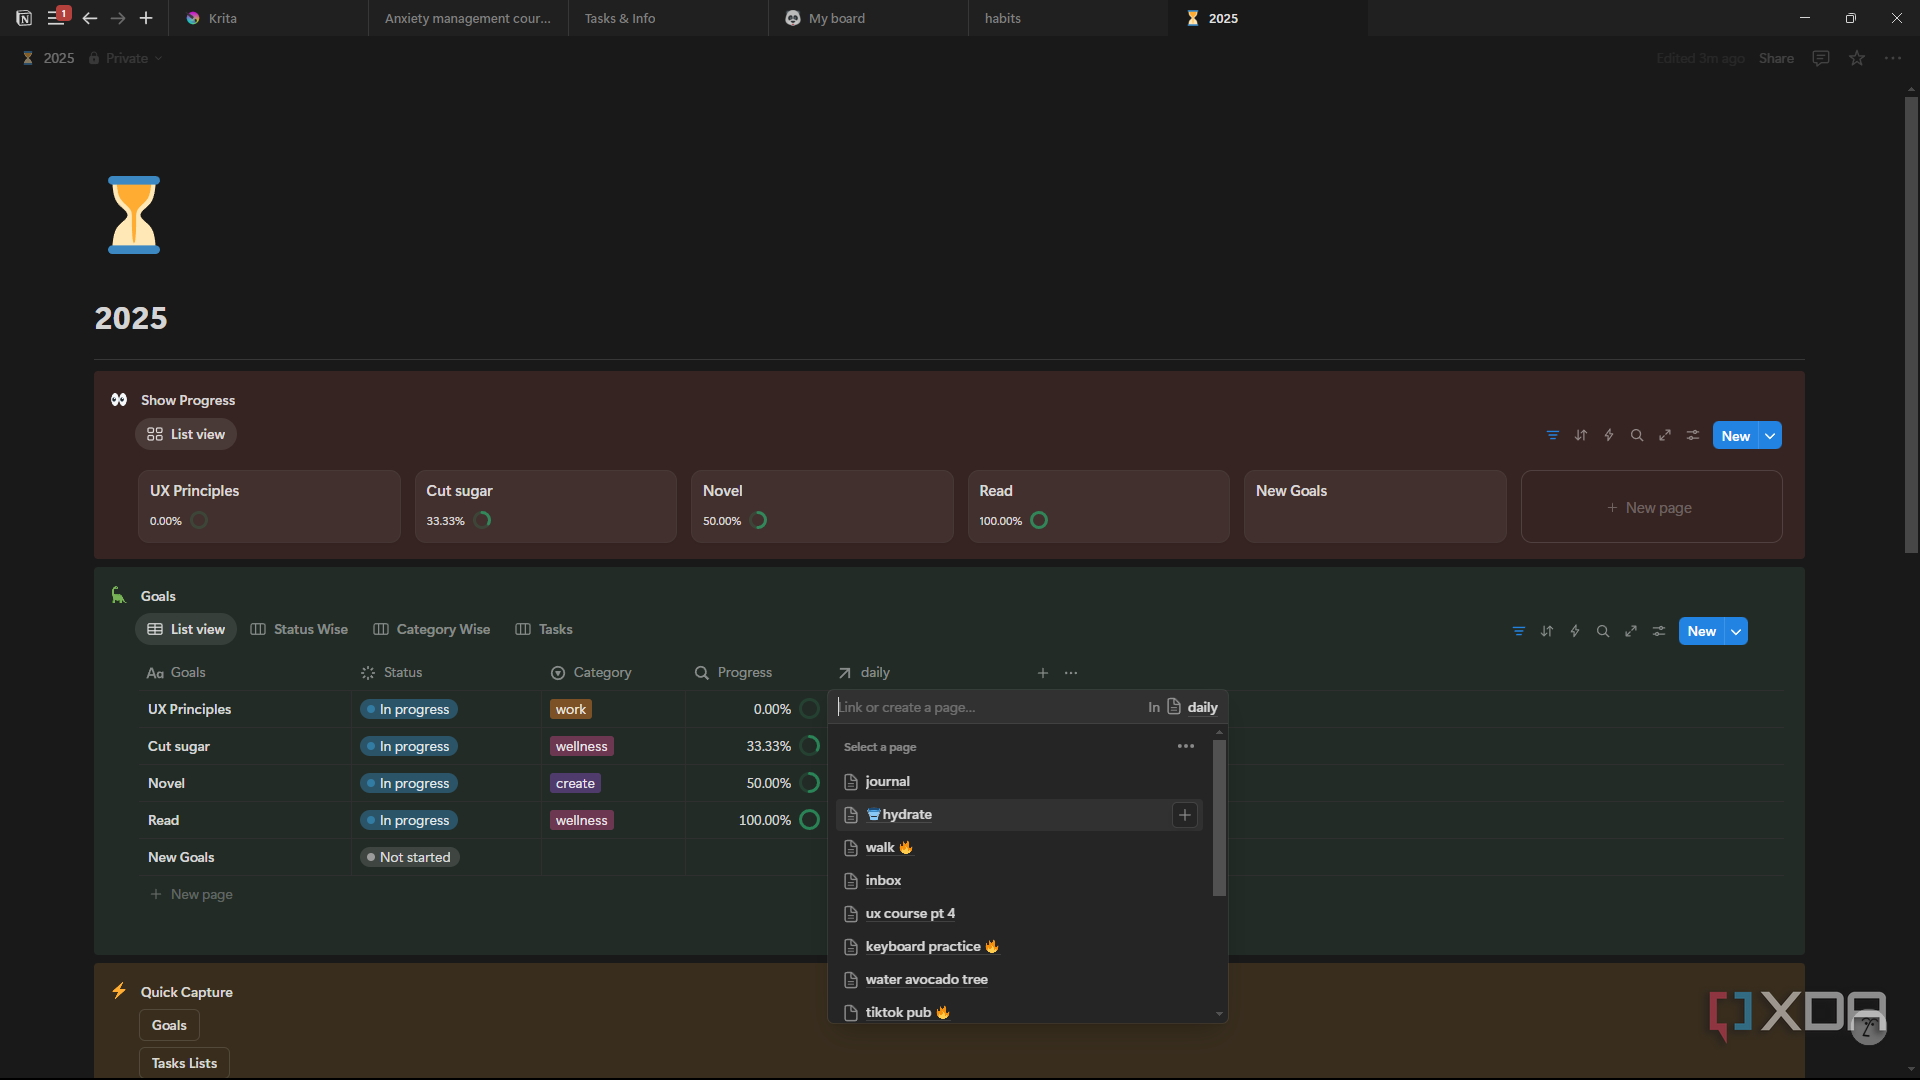This screenshot has width=1920, height=1080.
Task: Click New button in Goals database
Action: pos(1701,631)
